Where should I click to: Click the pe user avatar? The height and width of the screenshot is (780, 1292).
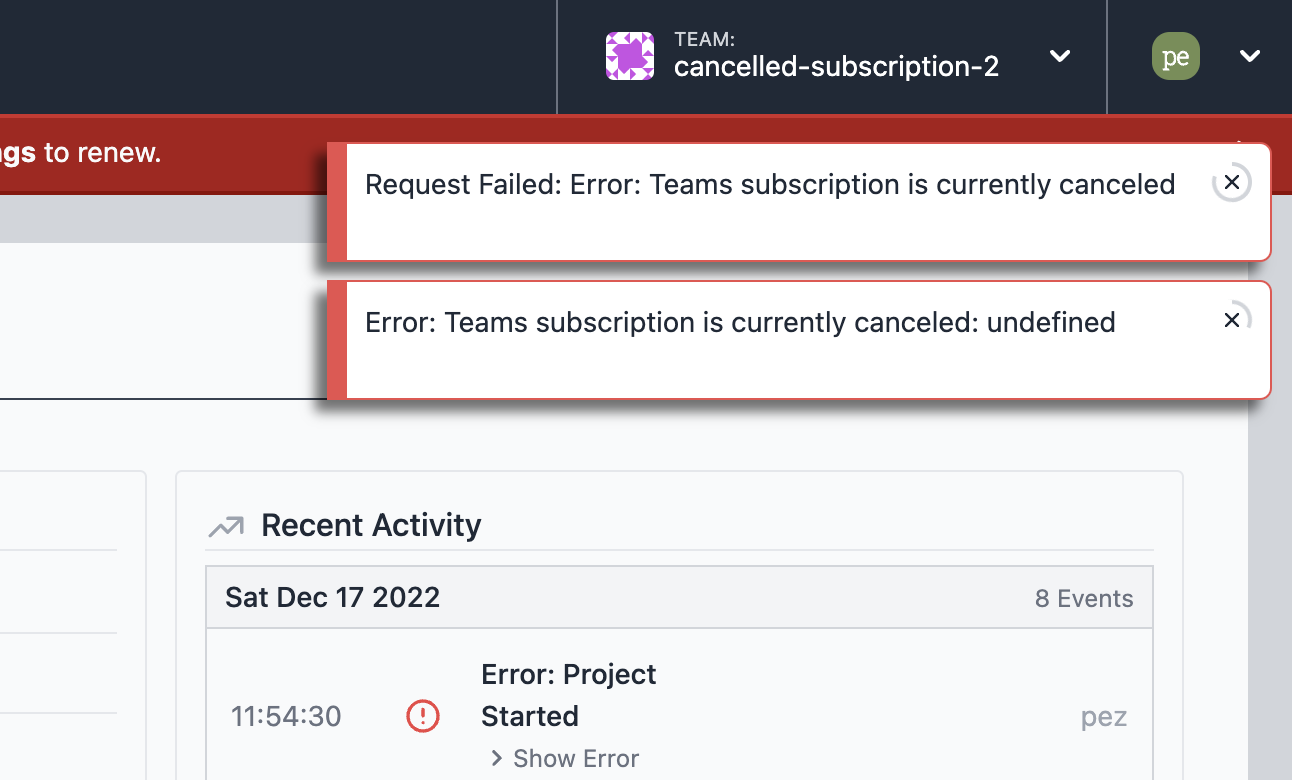pyautogui.click(x=1175, y=56)
